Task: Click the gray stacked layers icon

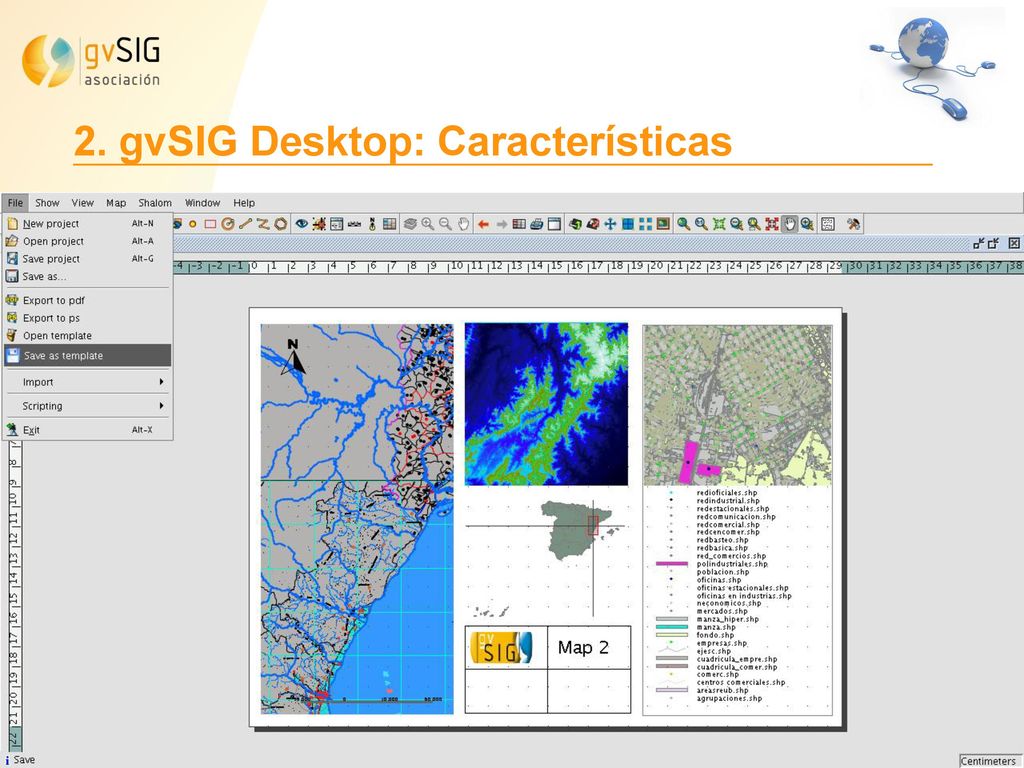Action: 410,224
